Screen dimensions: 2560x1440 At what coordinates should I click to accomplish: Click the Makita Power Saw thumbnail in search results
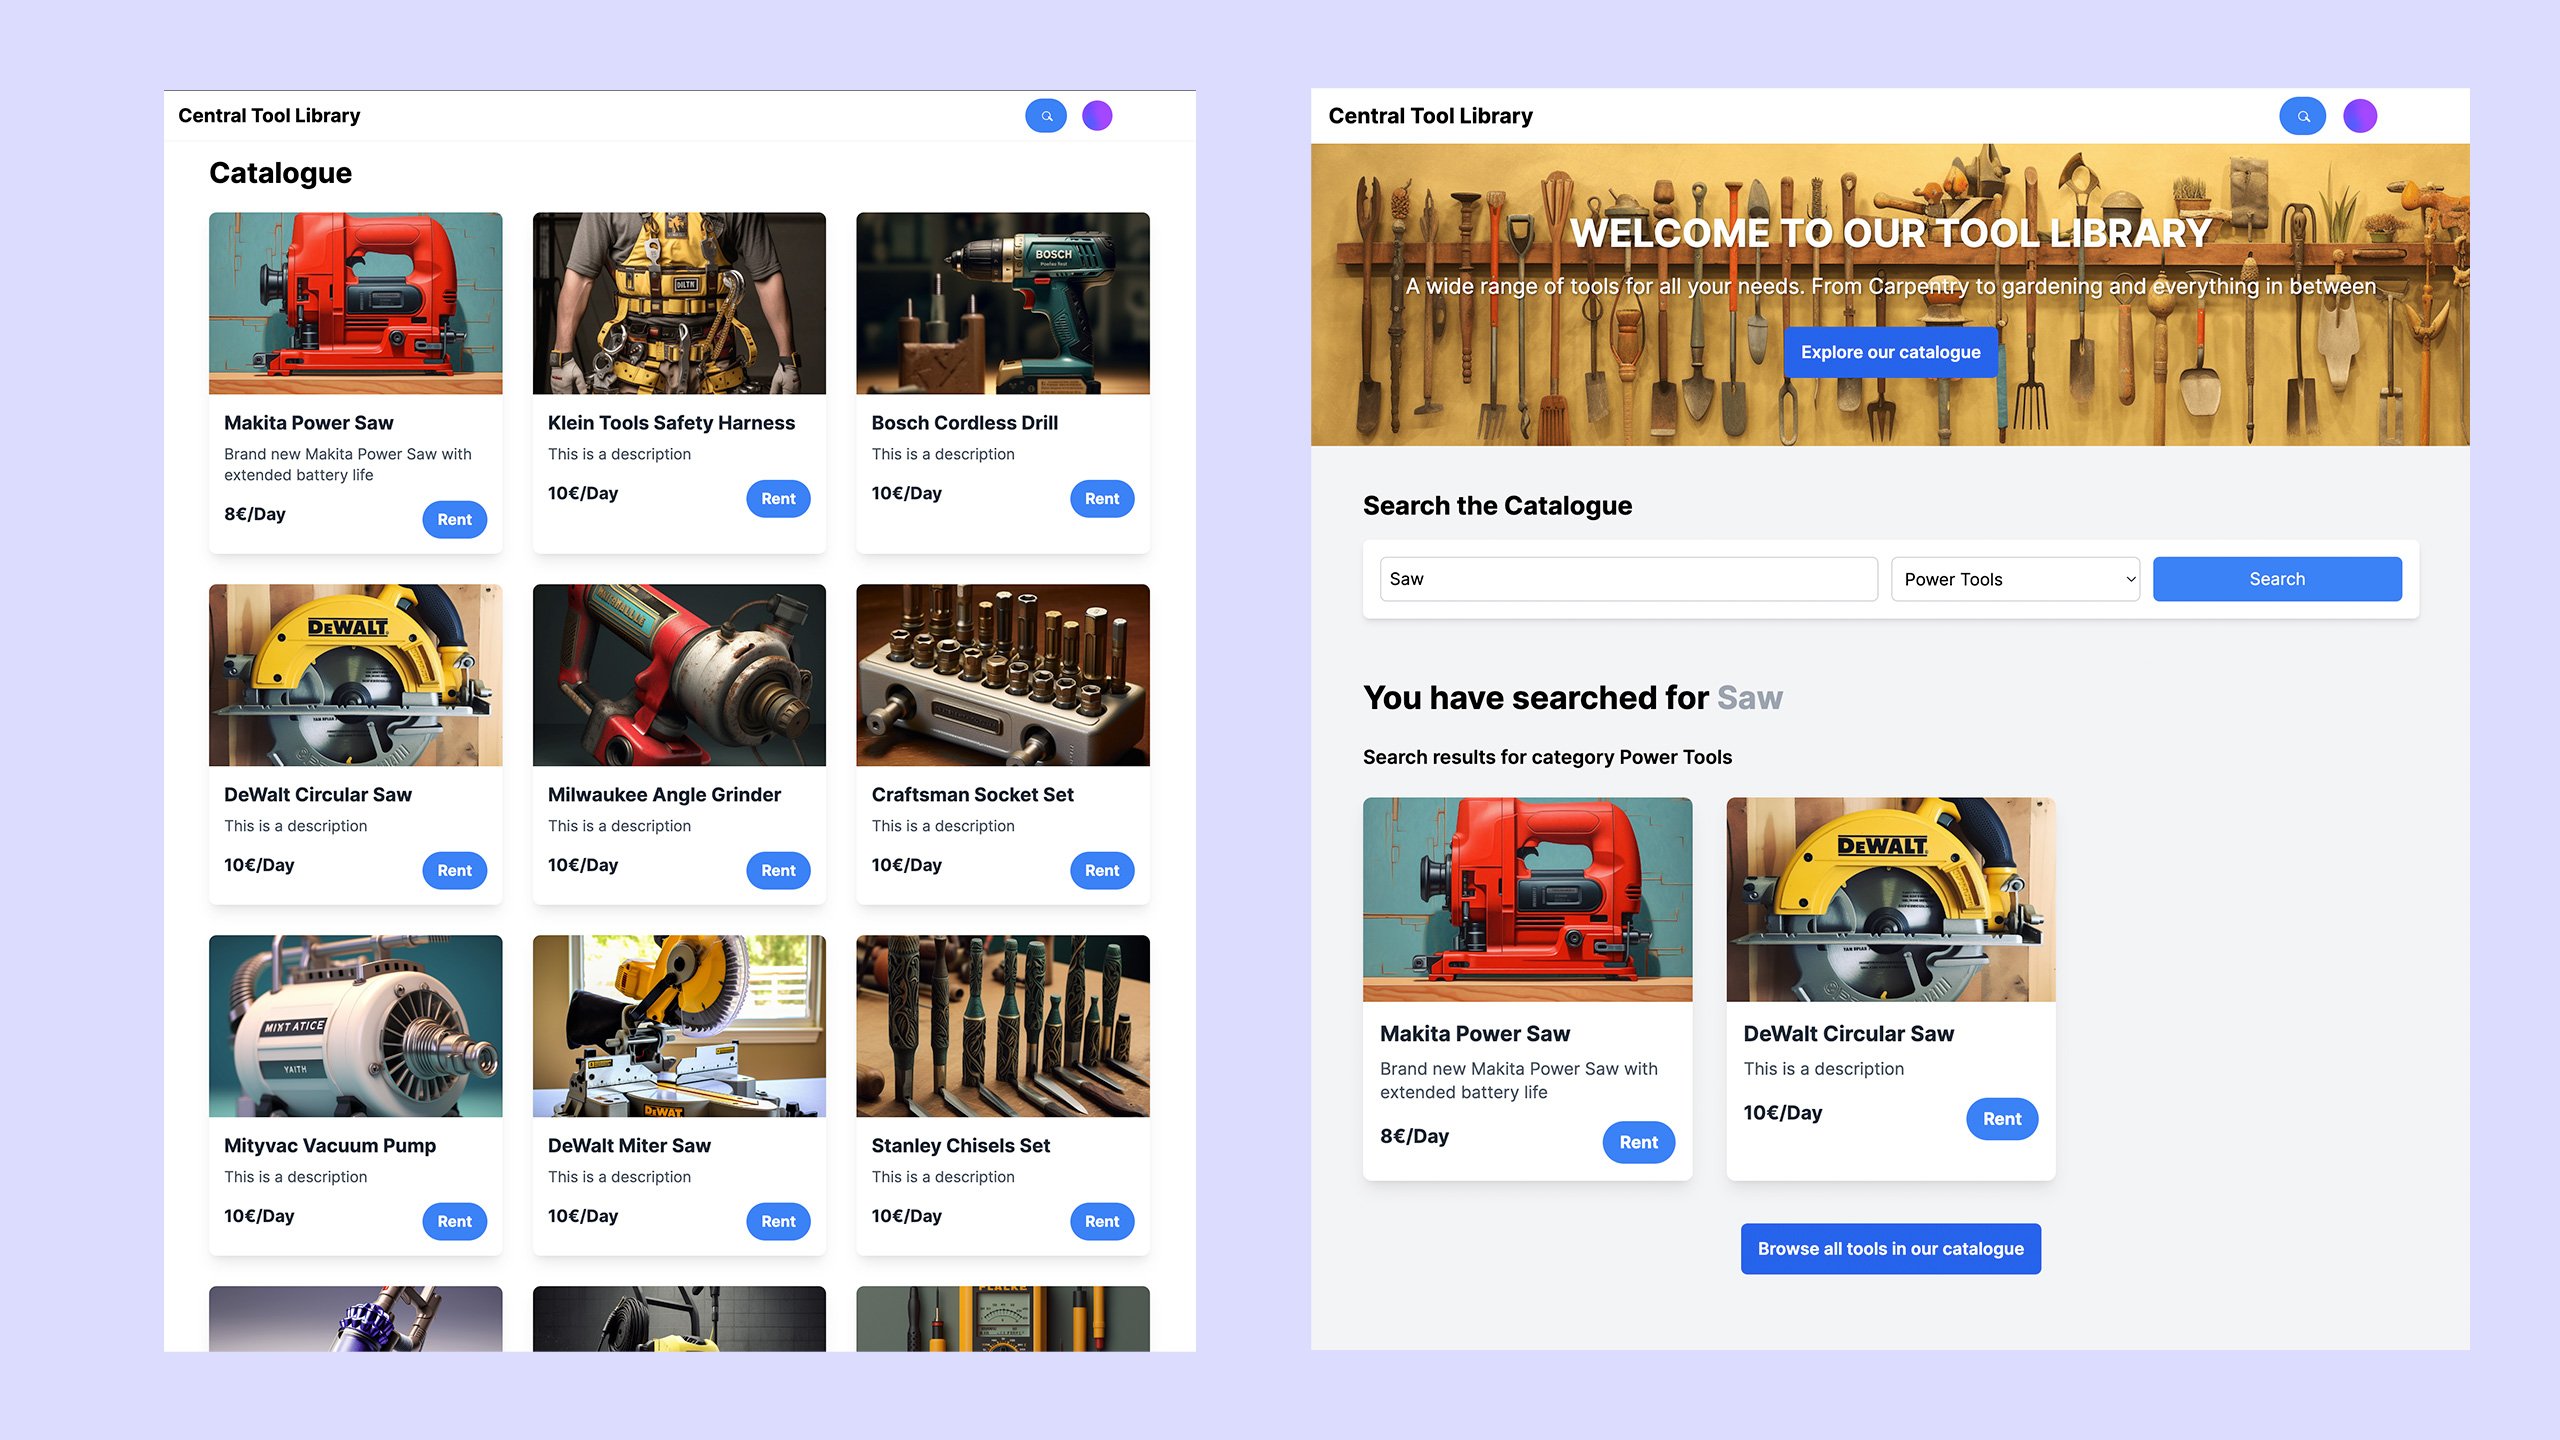[x=1526, y=897]
